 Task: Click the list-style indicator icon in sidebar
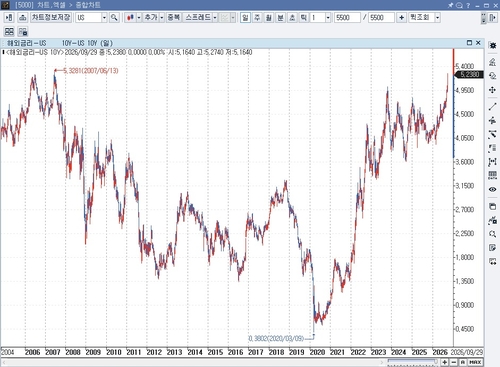point(492,148)
